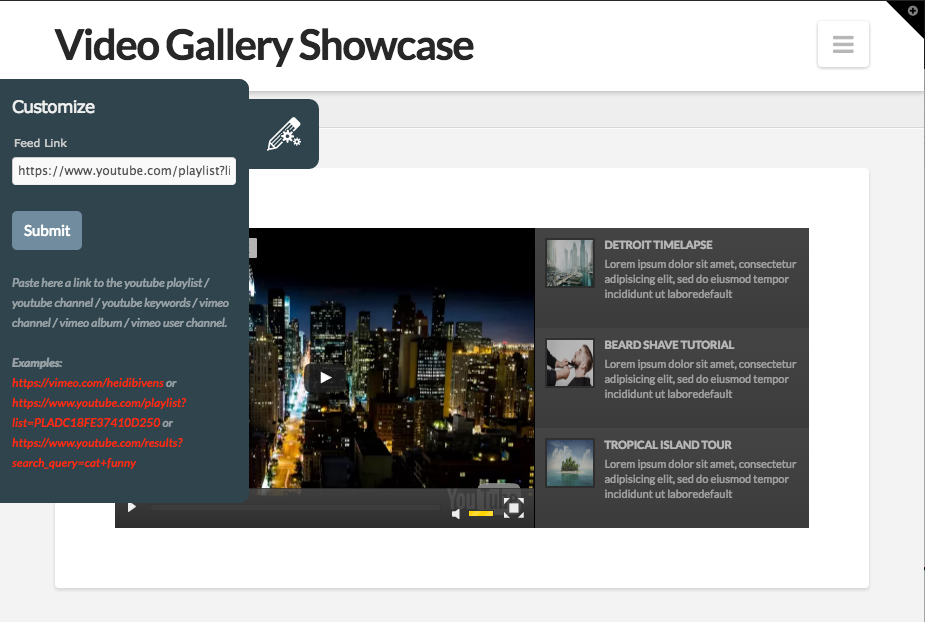925x622 pixels.
Task: Click the small play button in control bar
Action: point(131,508)
